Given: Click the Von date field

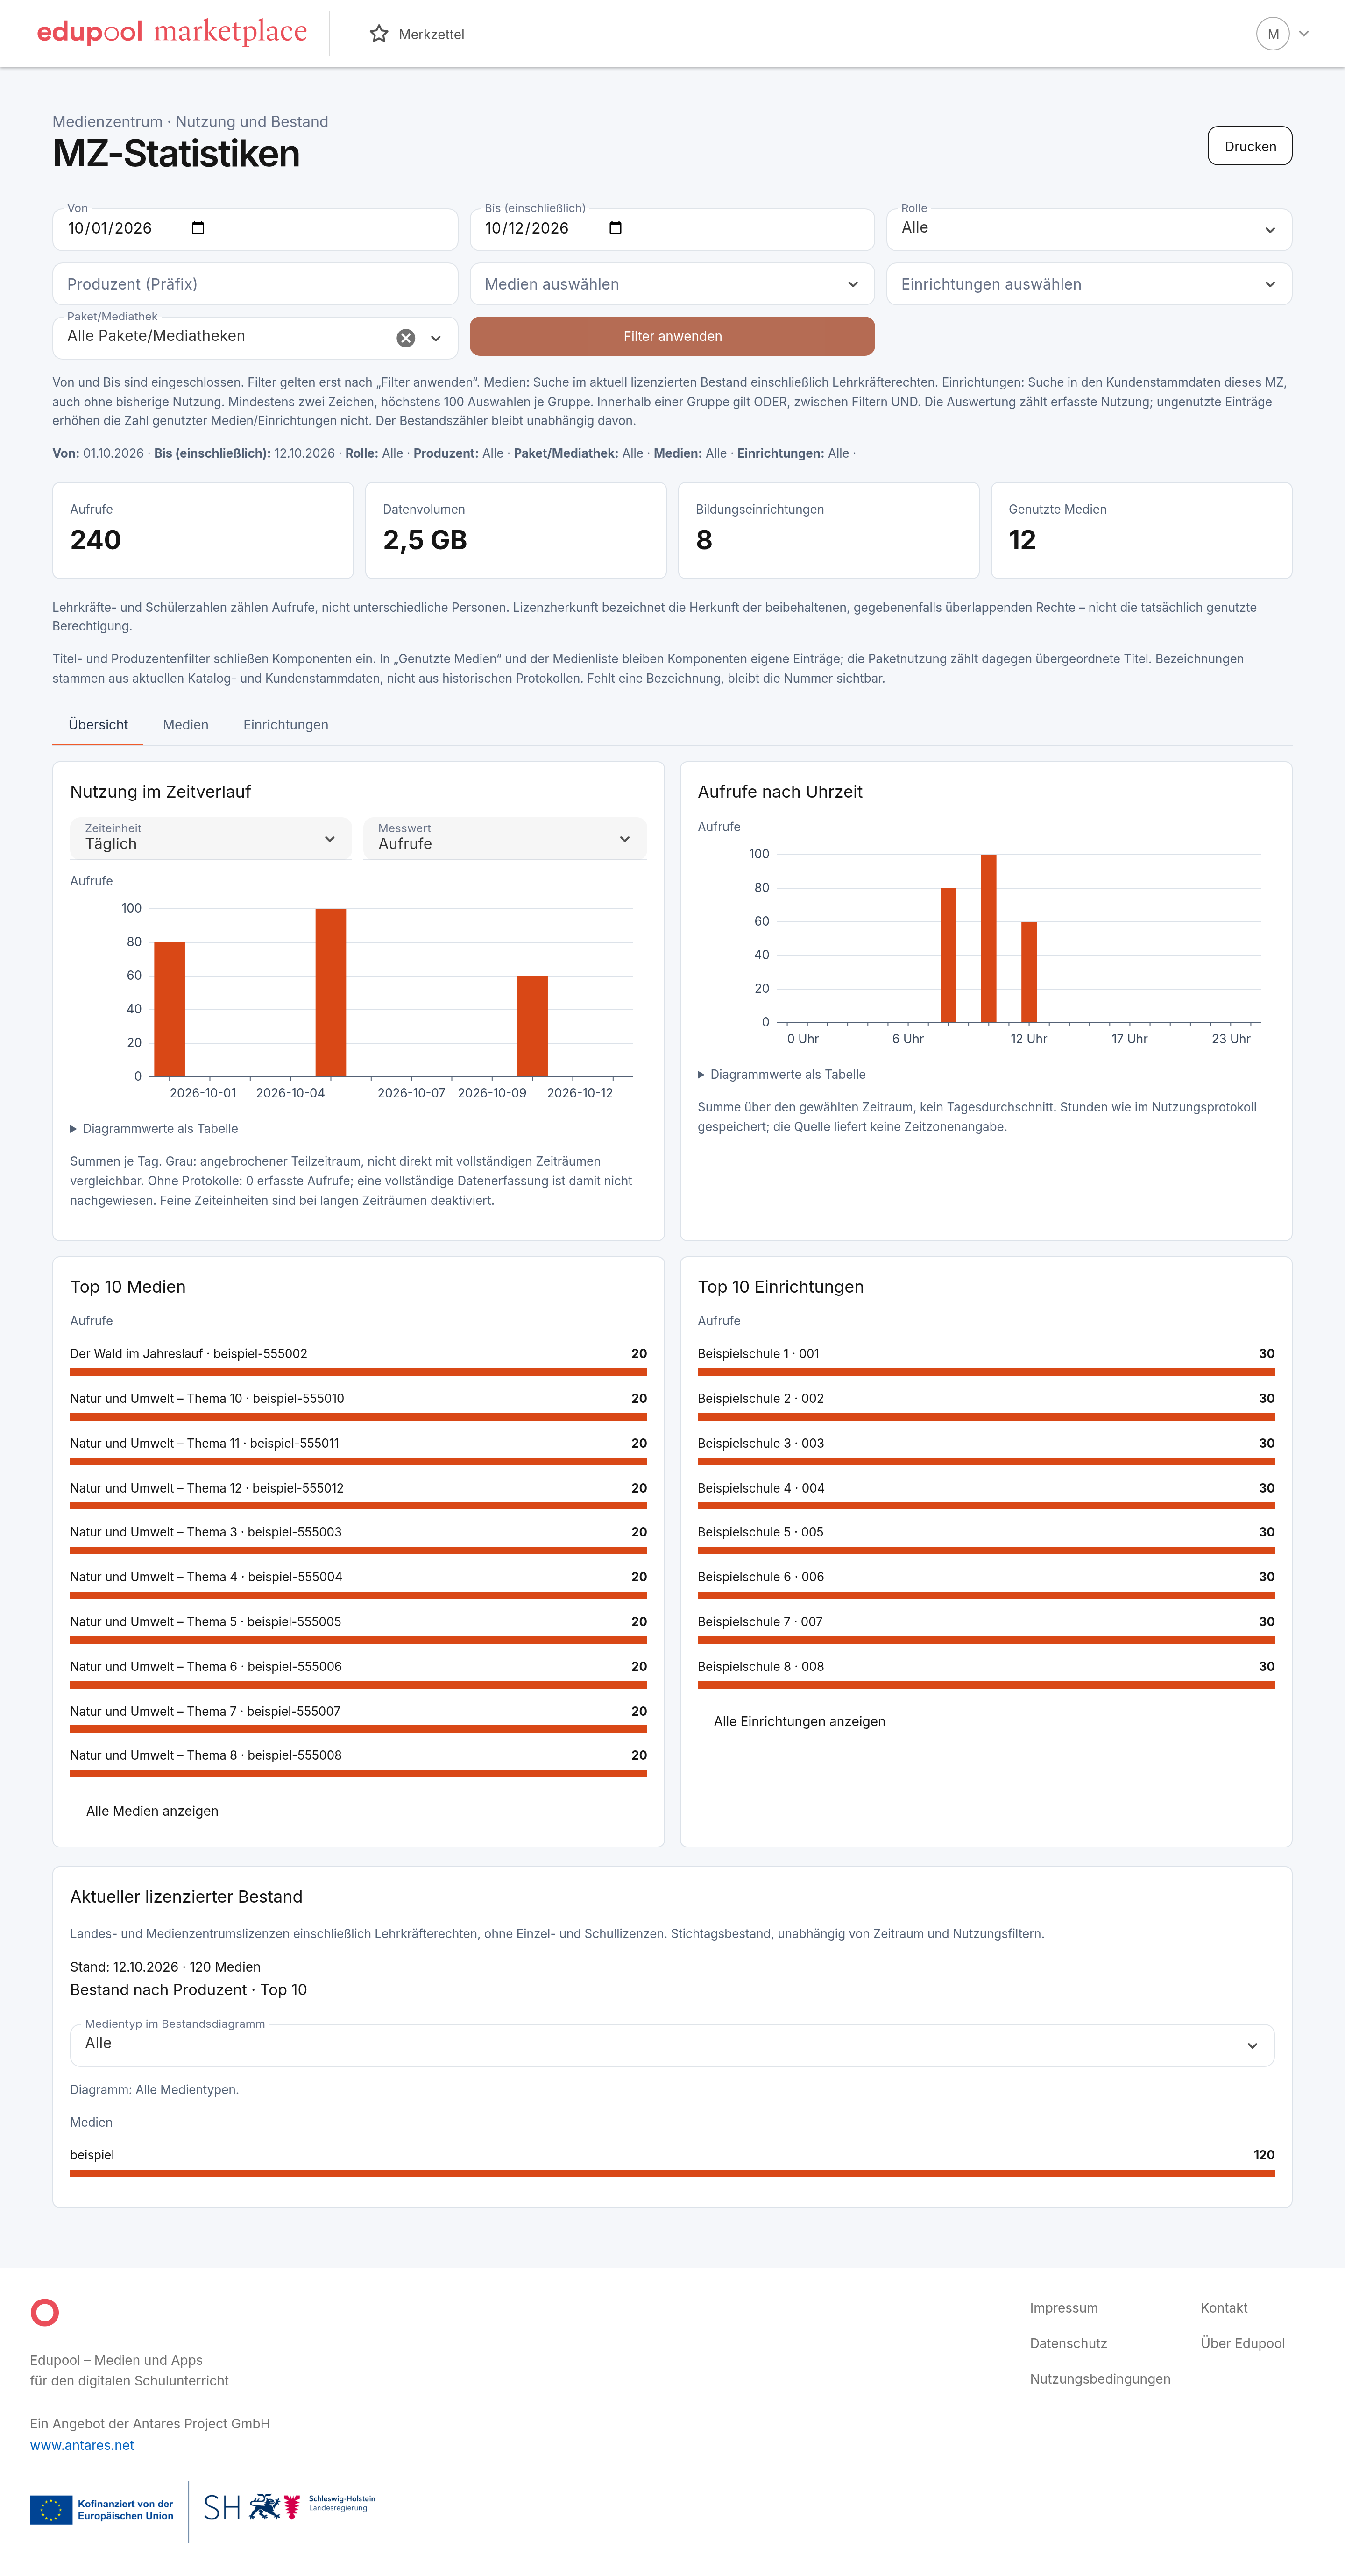Looking at the screenshot, I should point(255,229).
